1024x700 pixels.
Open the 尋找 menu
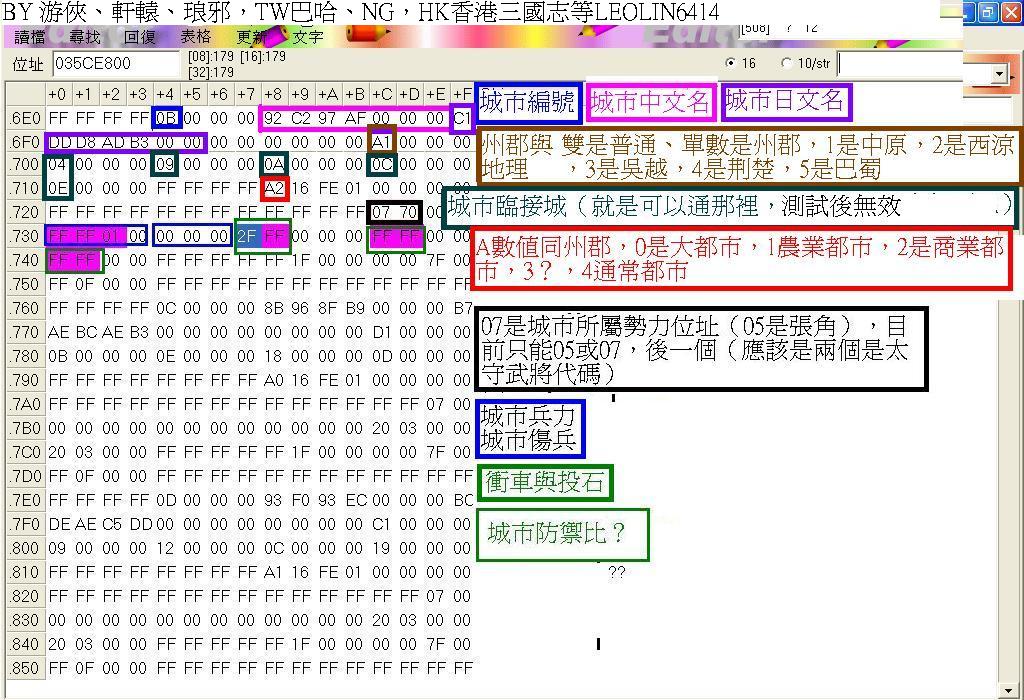85,37
